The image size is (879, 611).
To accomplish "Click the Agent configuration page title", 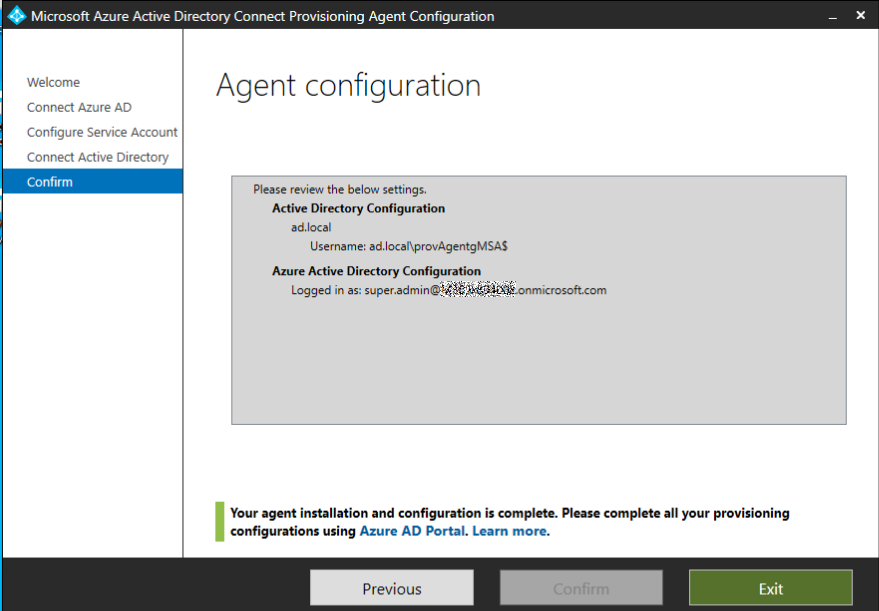I will (x=348, y=85).
